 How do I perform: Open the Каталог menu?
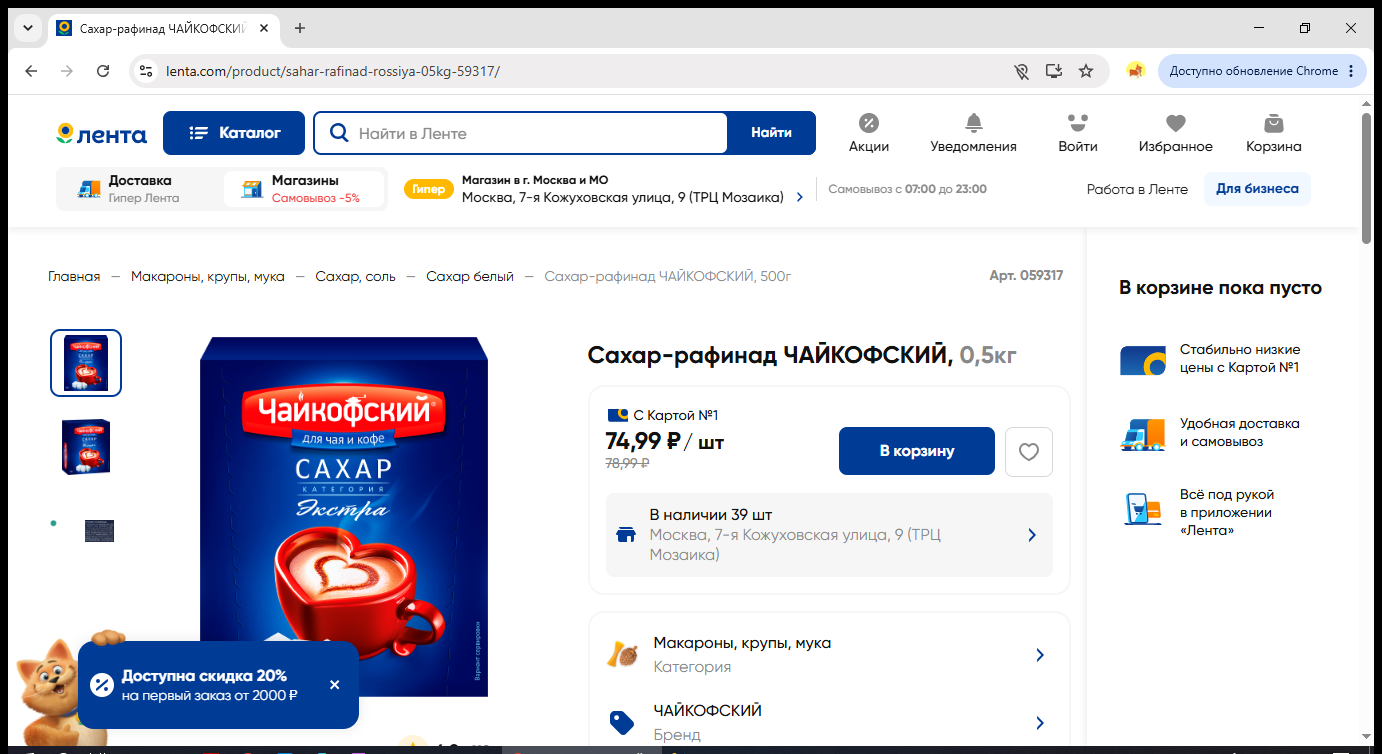click(236, 133)
